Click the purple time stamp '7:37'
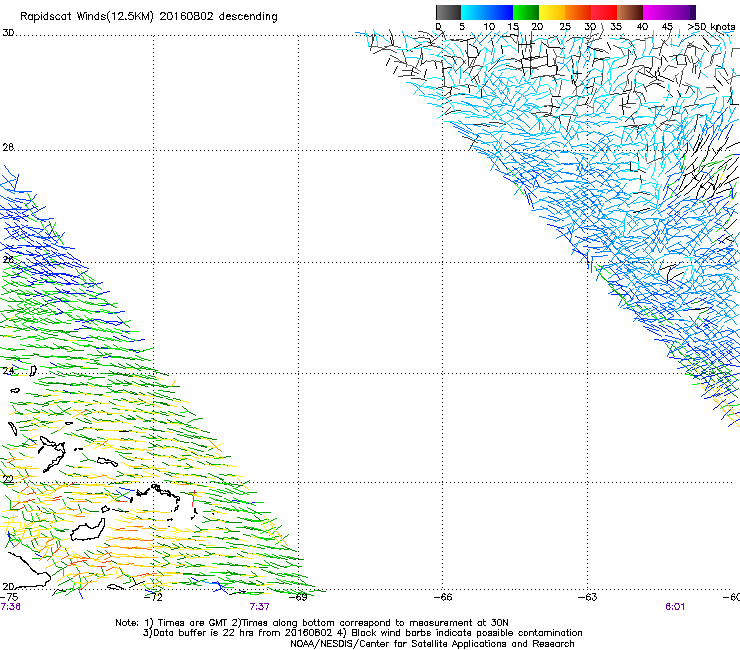Screen dimensions: 740x650 pyautogui.click(x=260, y=607)
